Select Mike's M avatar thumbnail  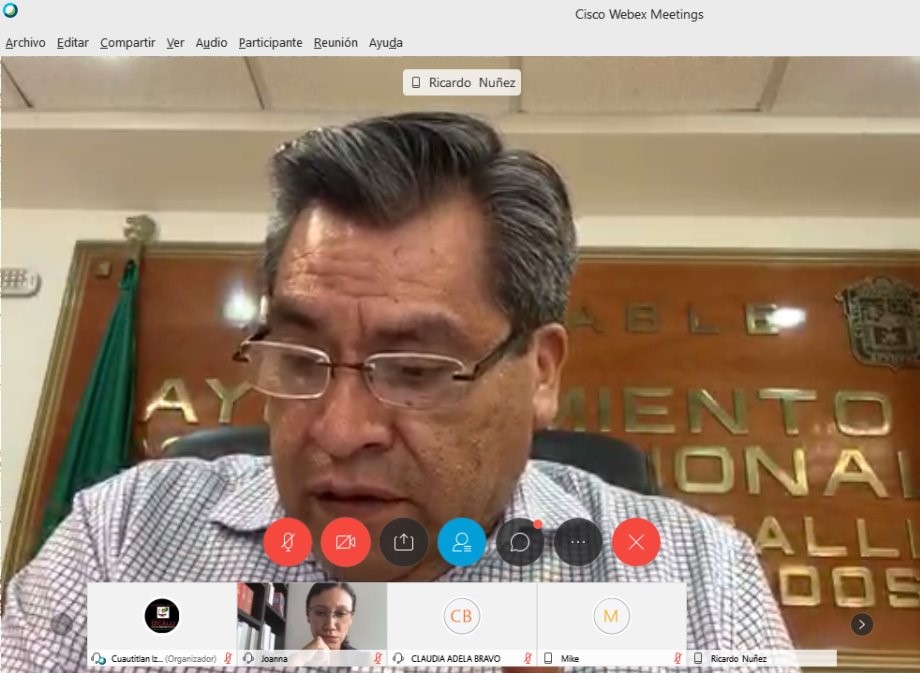click(611, 616)
